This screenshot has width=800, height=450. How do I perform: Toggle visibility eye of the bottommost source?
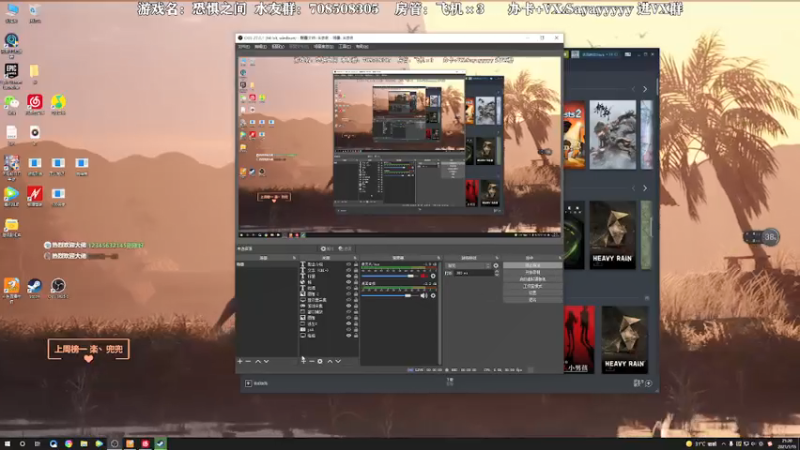tap(349, 336)
